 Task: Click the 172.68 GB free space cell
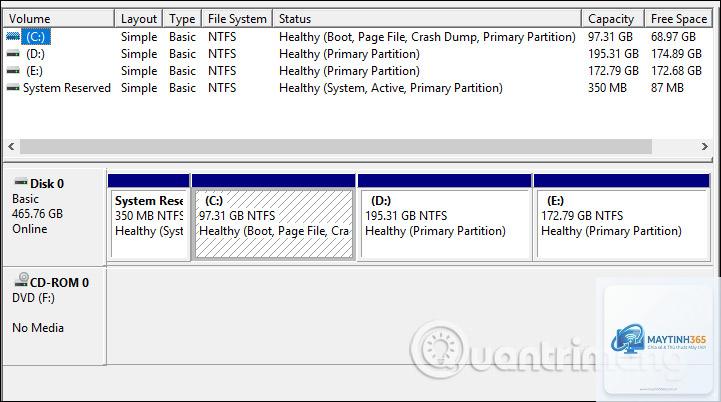point(676,71)
